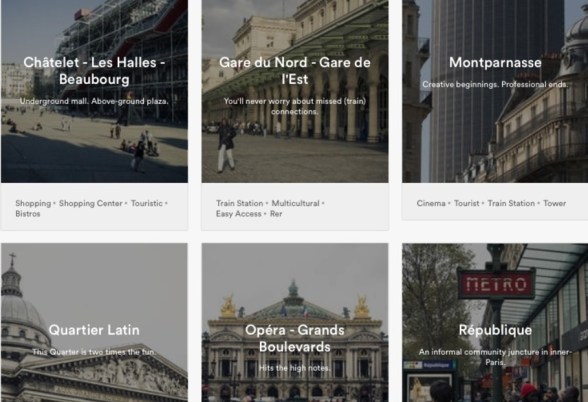
Task: Select the Tourist tag under Montparnasse
Action: (x=466, y=203)
